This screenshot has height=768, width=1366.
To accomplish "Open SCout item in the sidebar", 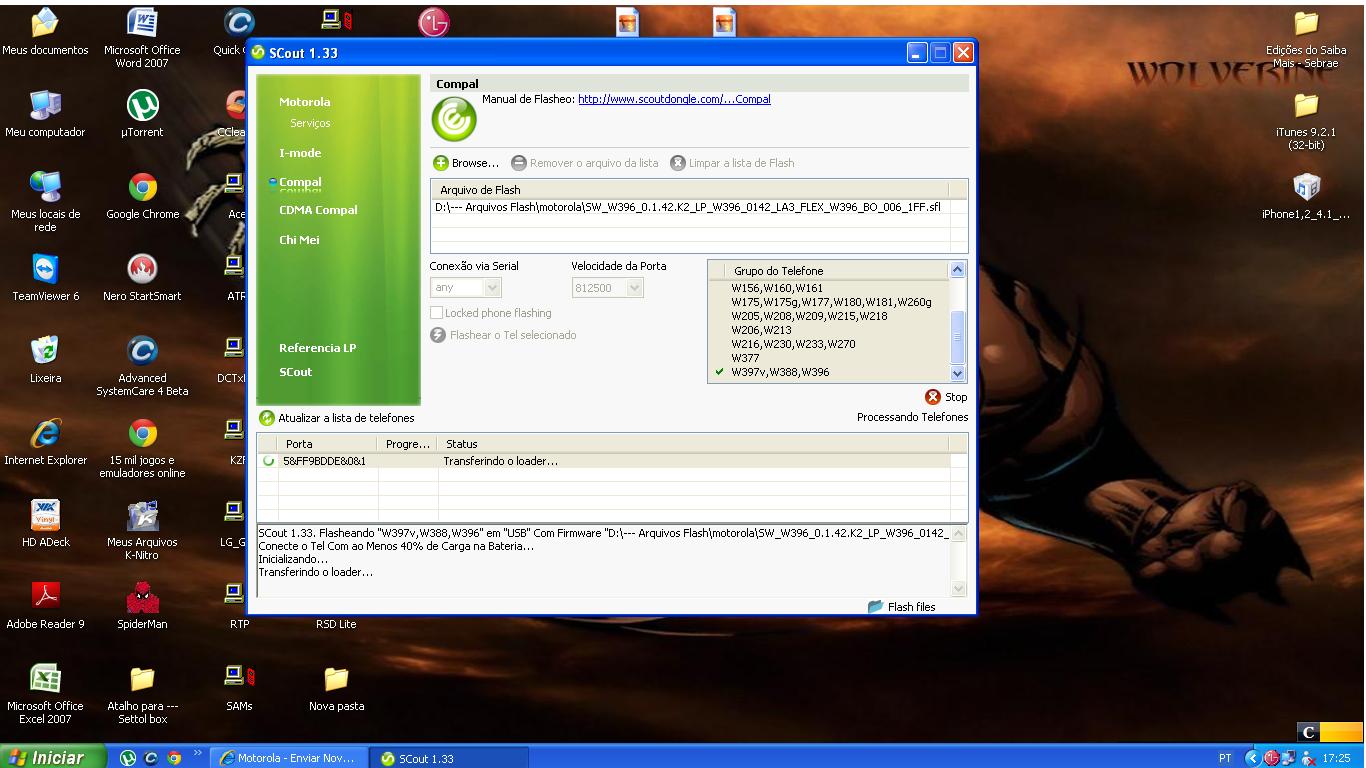I will point(295,372).
